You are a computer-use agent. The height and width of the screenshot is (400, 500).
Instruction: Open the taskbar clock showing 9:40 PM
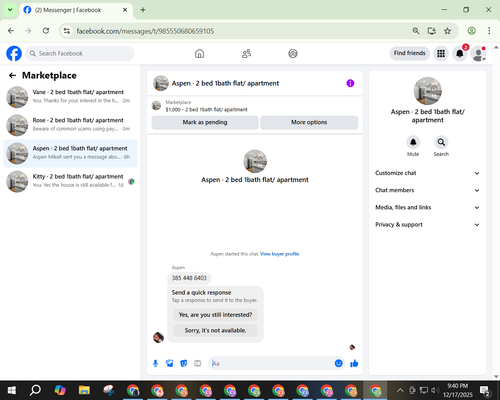pos(458,390)
